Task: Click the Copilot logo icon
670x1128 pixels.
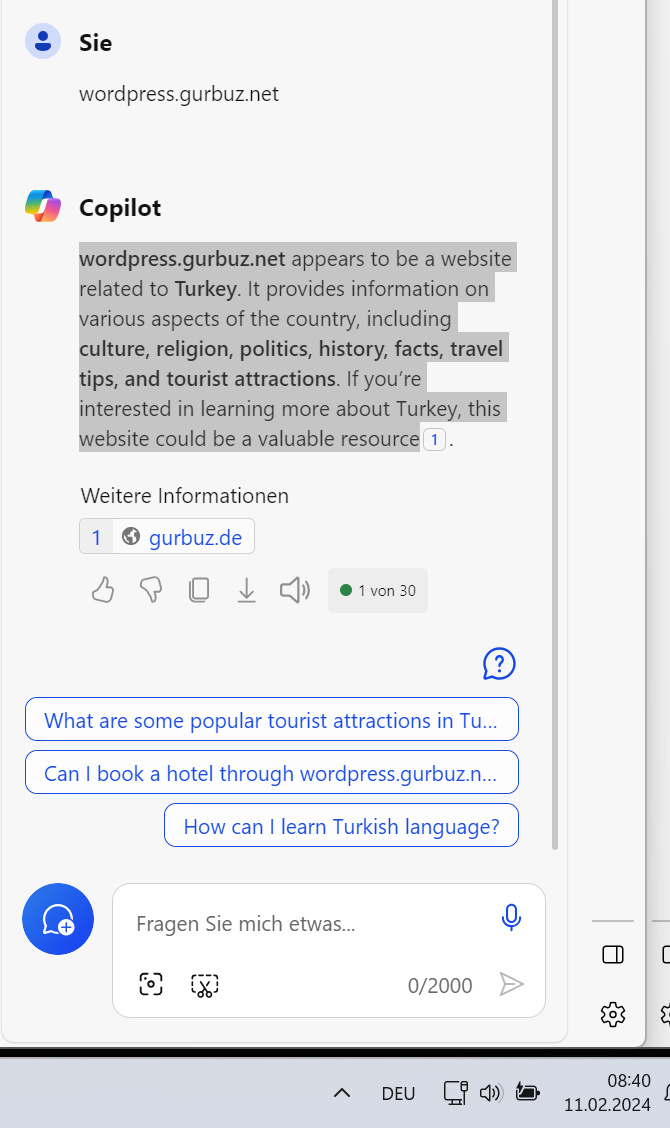Action: coord(43,206)
